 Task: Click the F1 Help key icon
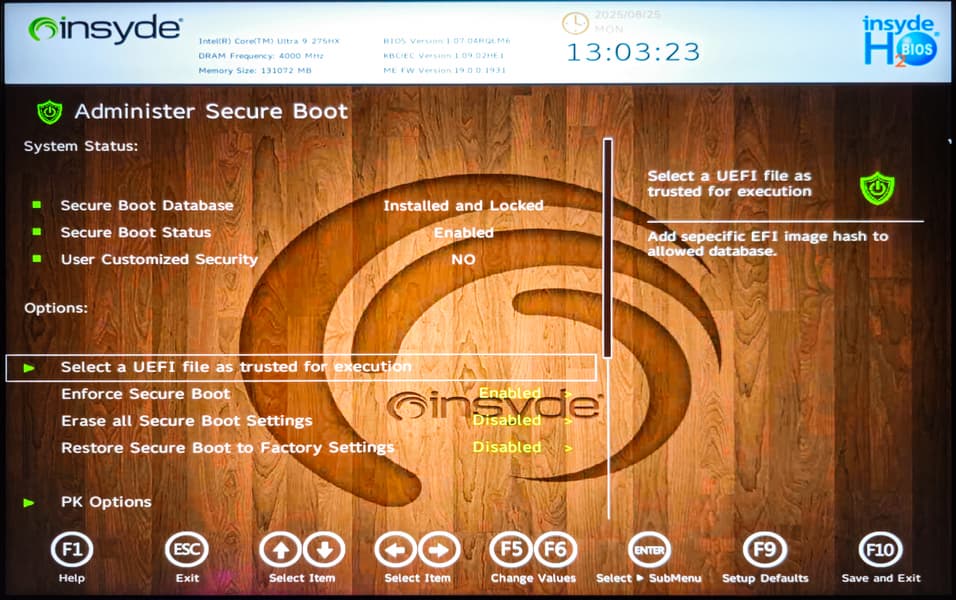coord(72,550)
